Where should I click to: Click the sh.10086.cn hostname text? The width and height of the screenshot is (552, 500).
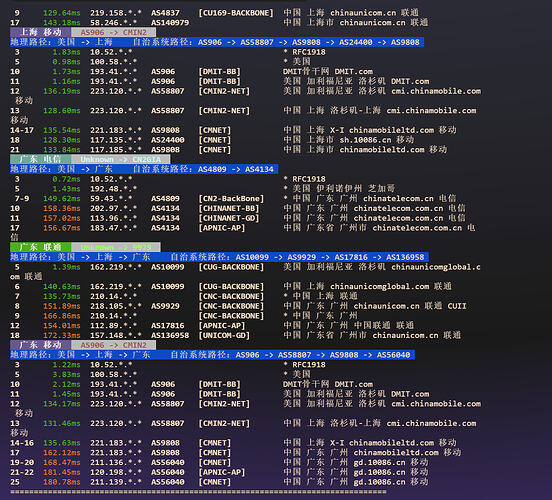coord(365,140)
